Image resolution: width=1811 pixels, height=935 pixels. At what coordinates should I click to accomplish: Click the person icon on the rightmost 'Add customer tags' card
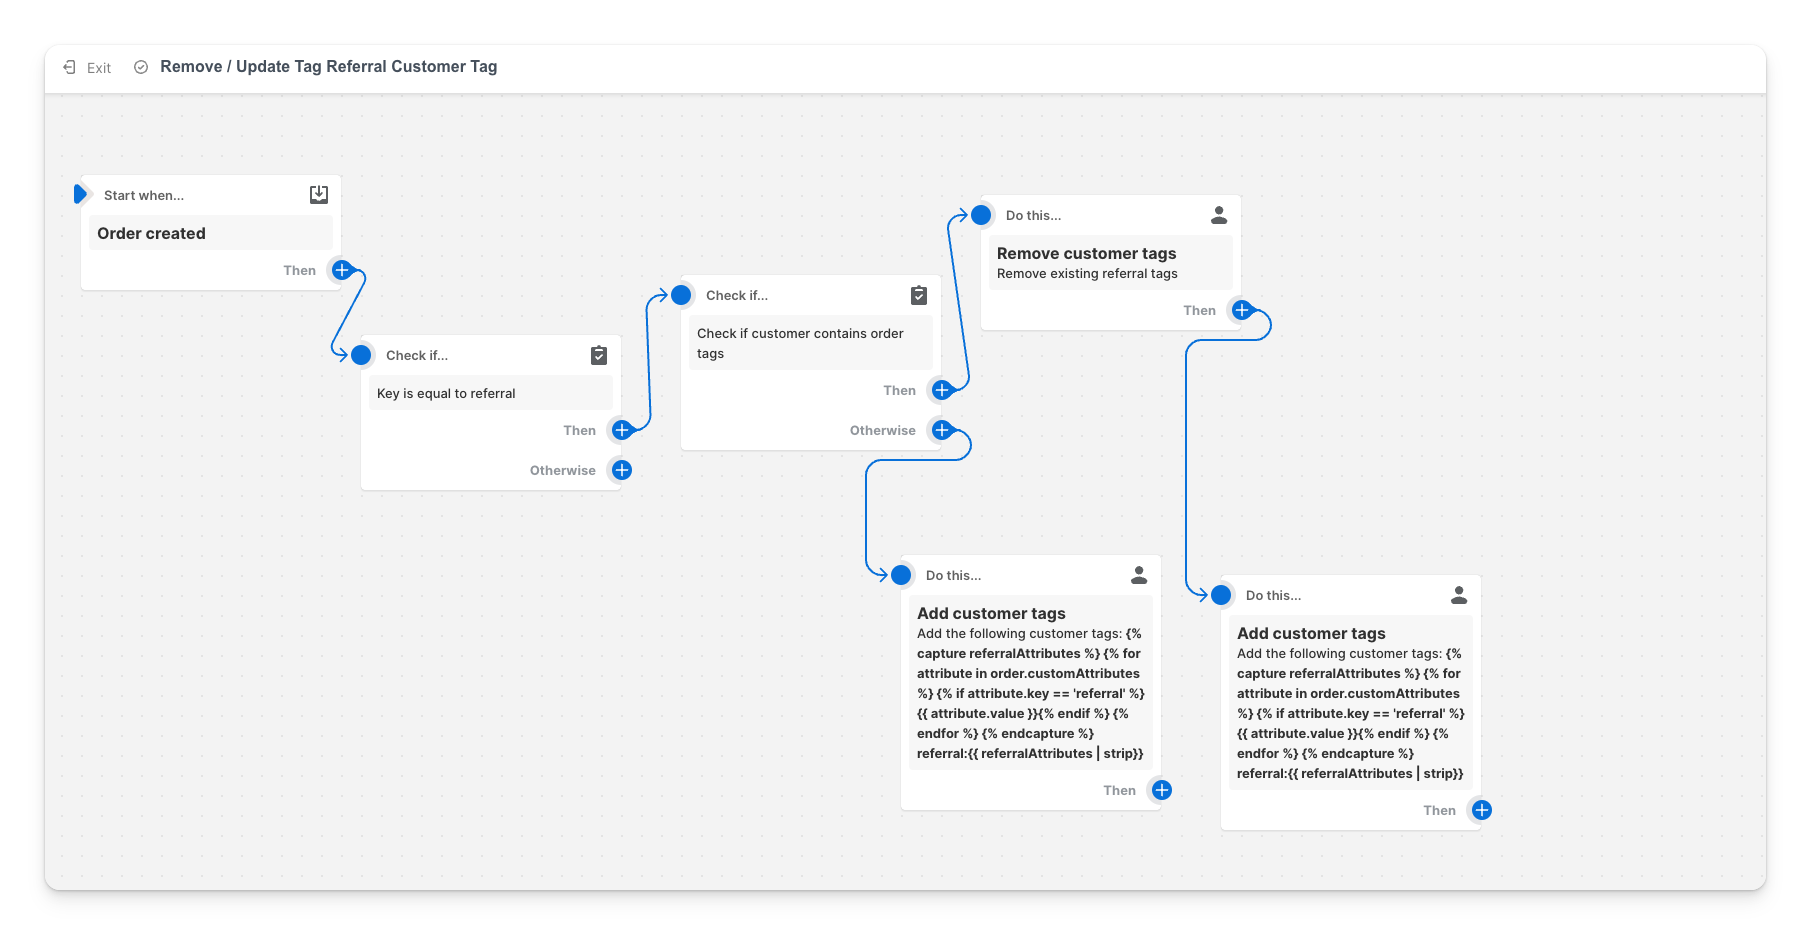(1459, 594)
